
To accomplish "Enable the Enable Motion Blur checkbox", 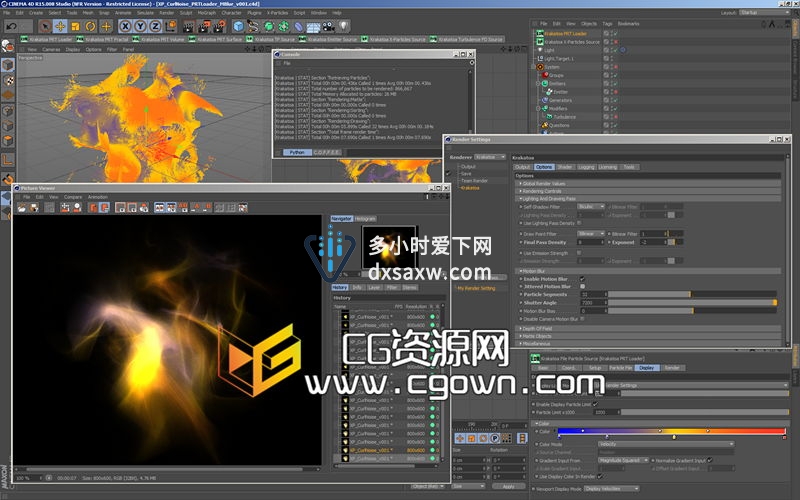I will 582,279.
